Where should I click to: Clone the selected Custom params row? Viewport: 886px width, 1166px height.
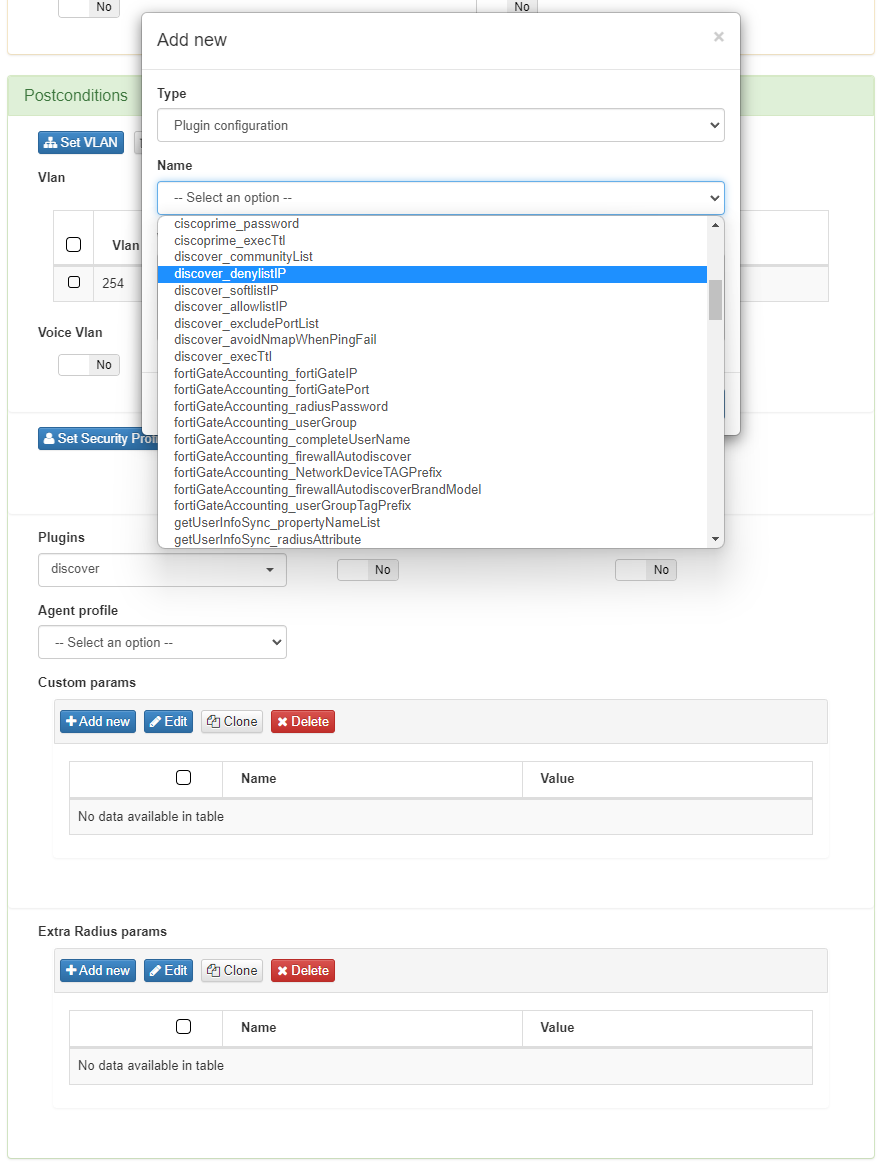232,722
